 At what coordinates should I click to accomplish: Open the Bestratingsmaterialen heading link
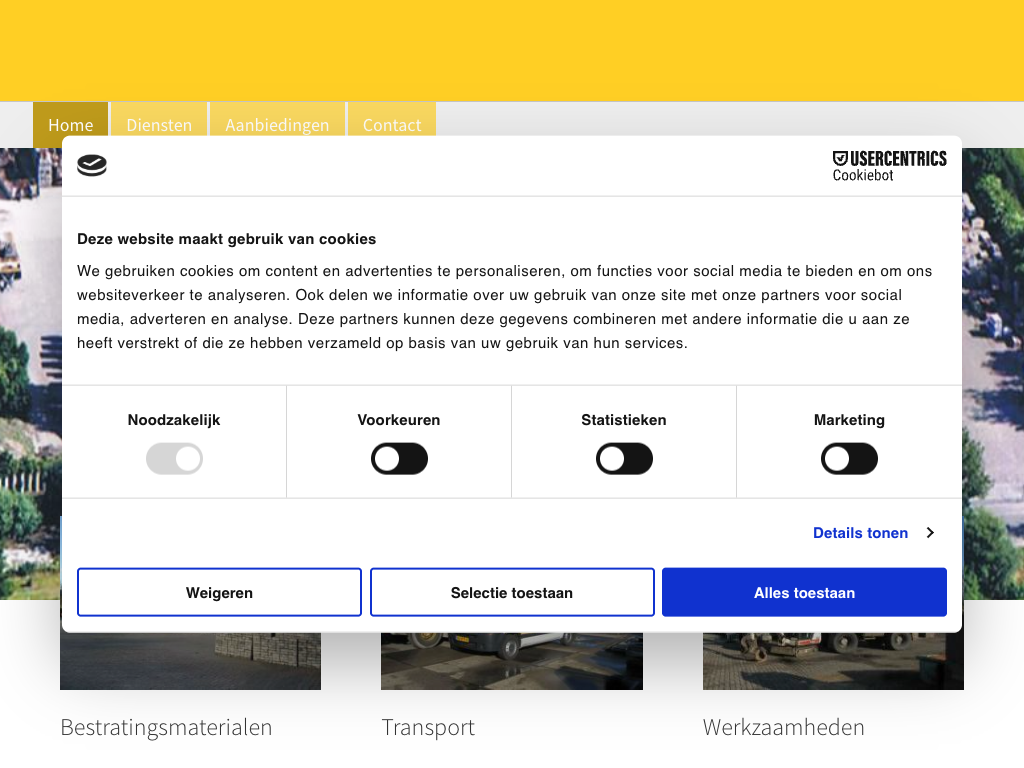166,727
